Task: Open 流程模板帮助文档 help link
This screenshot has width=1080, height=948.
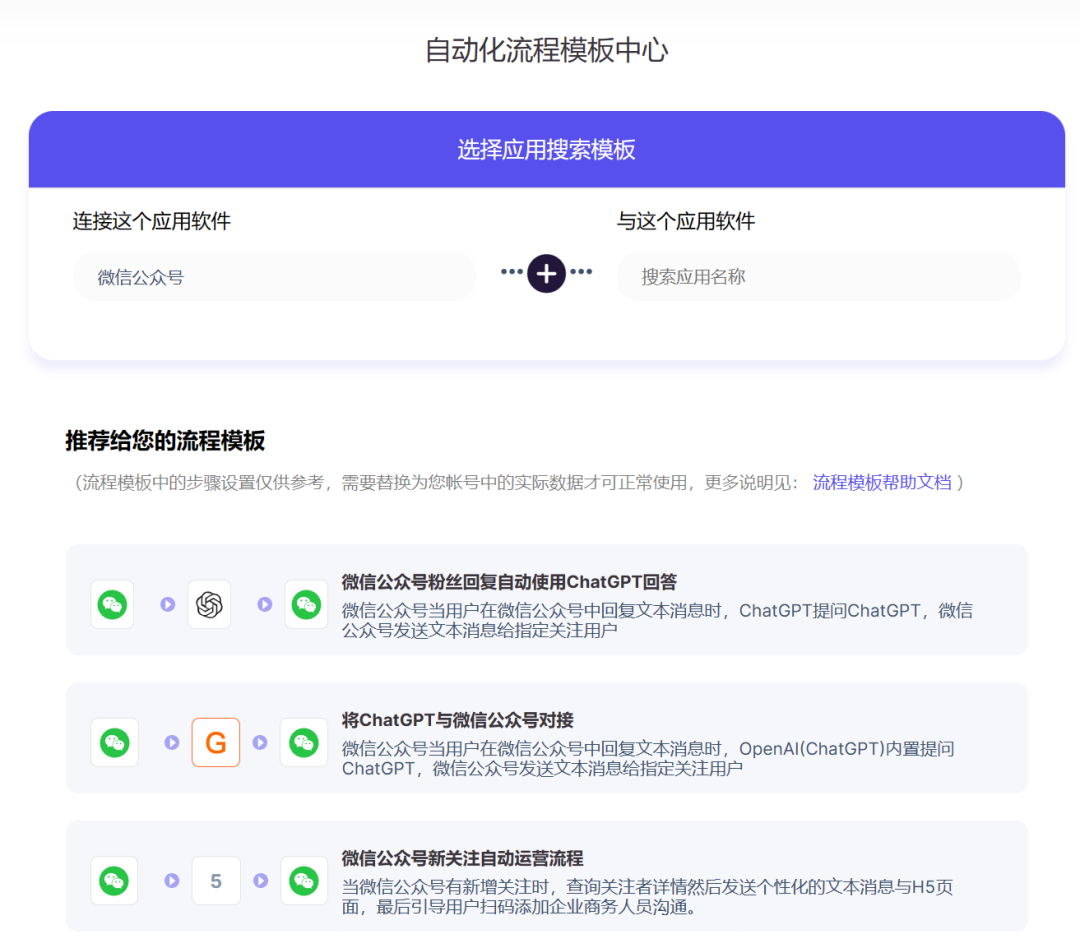Action: (882, 482)
